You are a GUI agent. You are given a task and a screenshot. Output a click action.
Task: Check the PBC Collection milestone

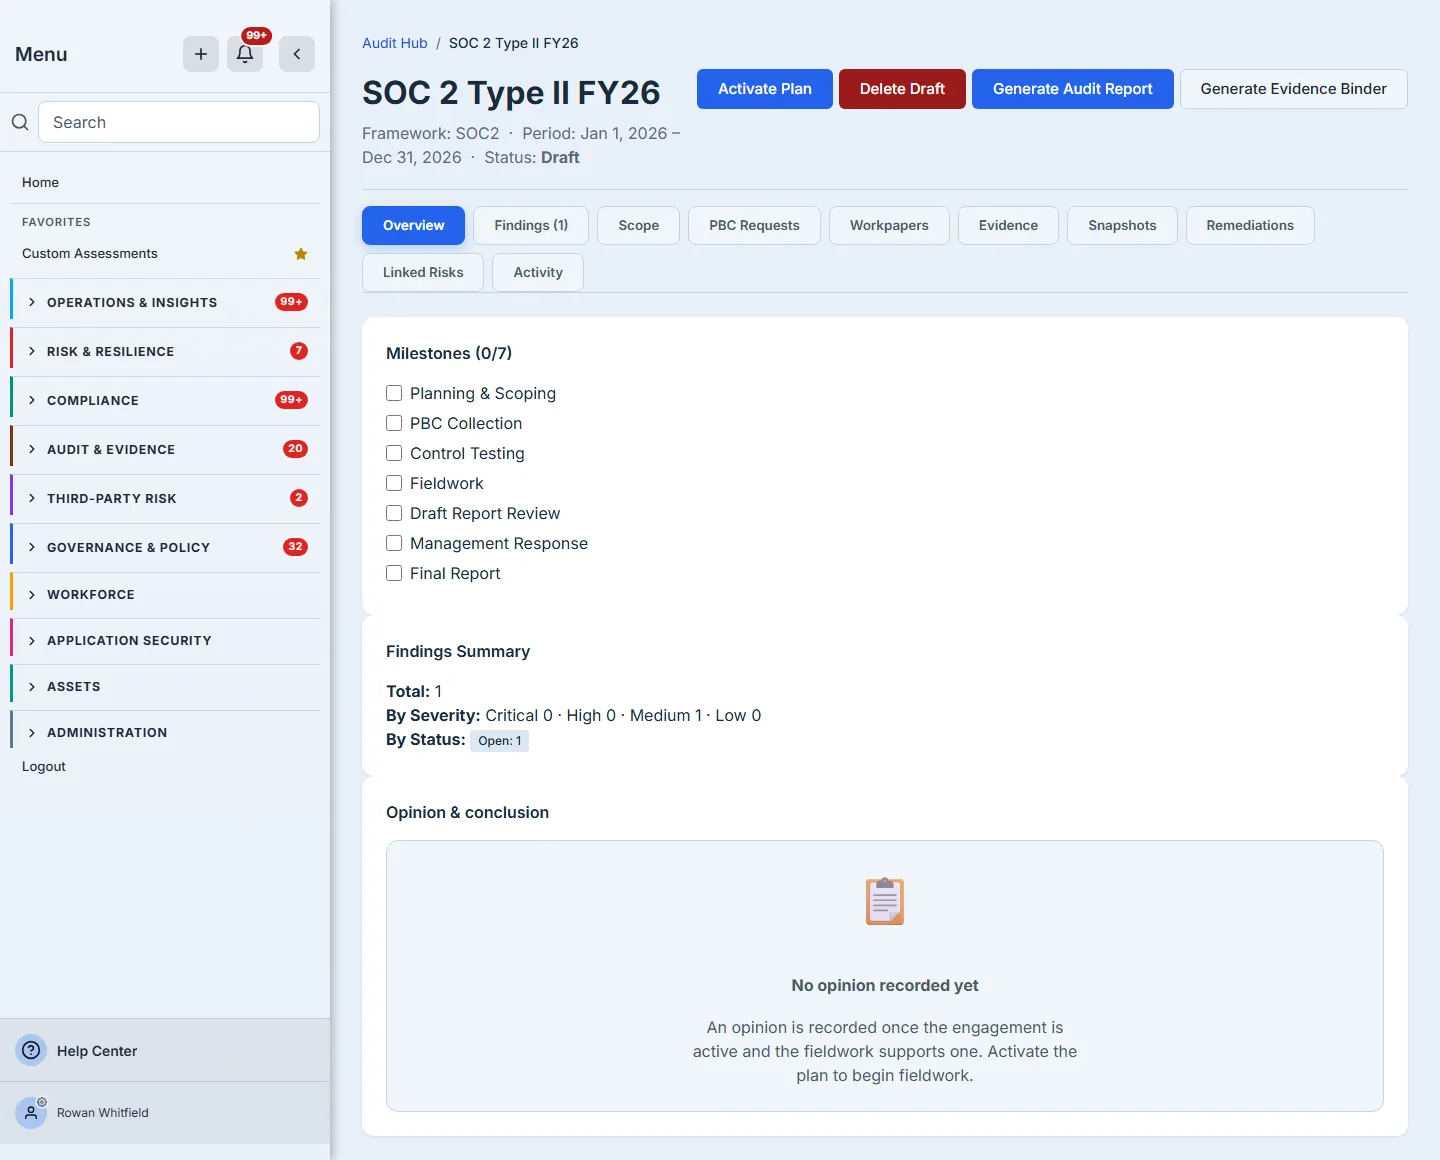click(394, 423)
